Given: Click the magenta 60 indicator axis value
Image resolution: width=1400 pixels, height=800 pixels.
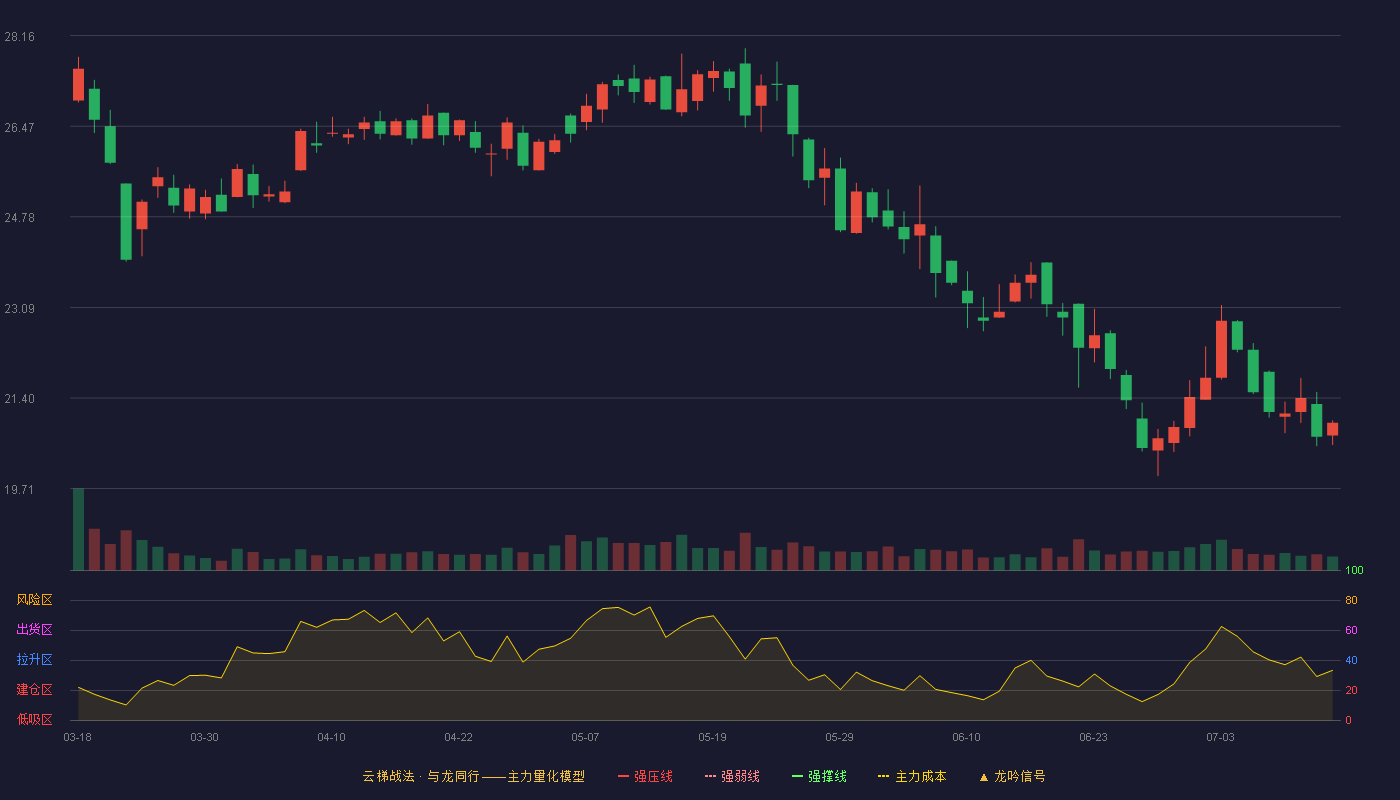Looking at the screenshot, I should (1351, 630).
